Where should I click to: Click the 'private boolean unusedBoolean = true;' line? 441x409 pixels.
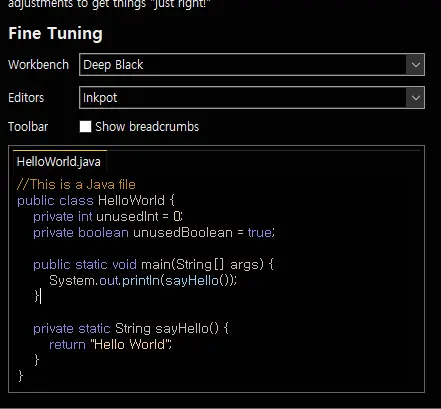point(154,233)
